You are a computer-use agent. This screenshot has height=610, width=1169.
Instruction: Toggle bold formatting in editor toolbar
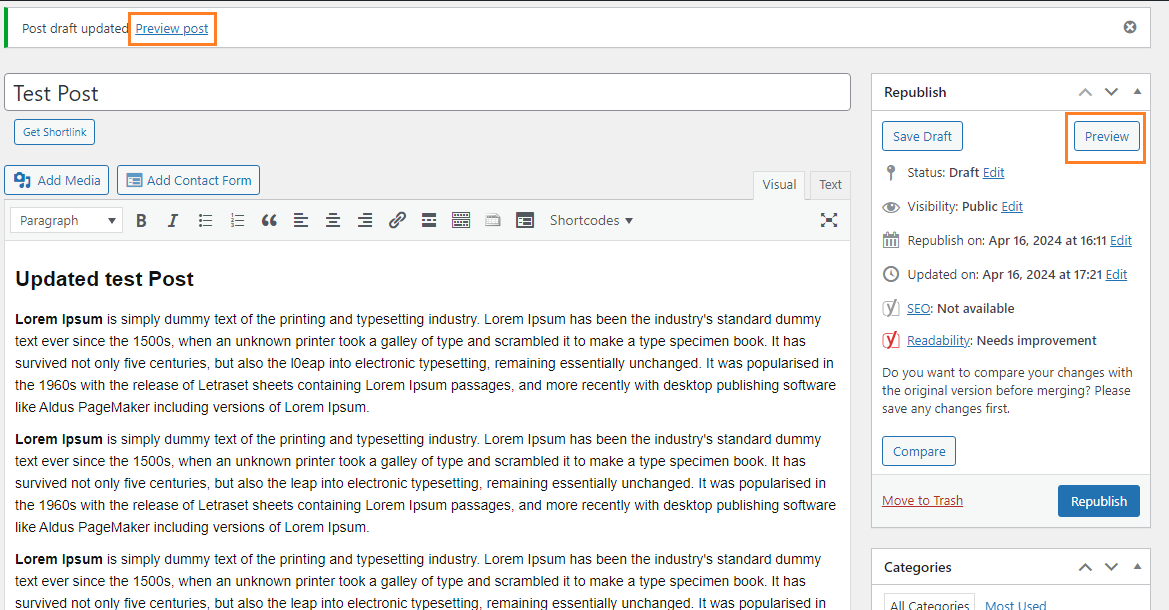tap(141, 221)
